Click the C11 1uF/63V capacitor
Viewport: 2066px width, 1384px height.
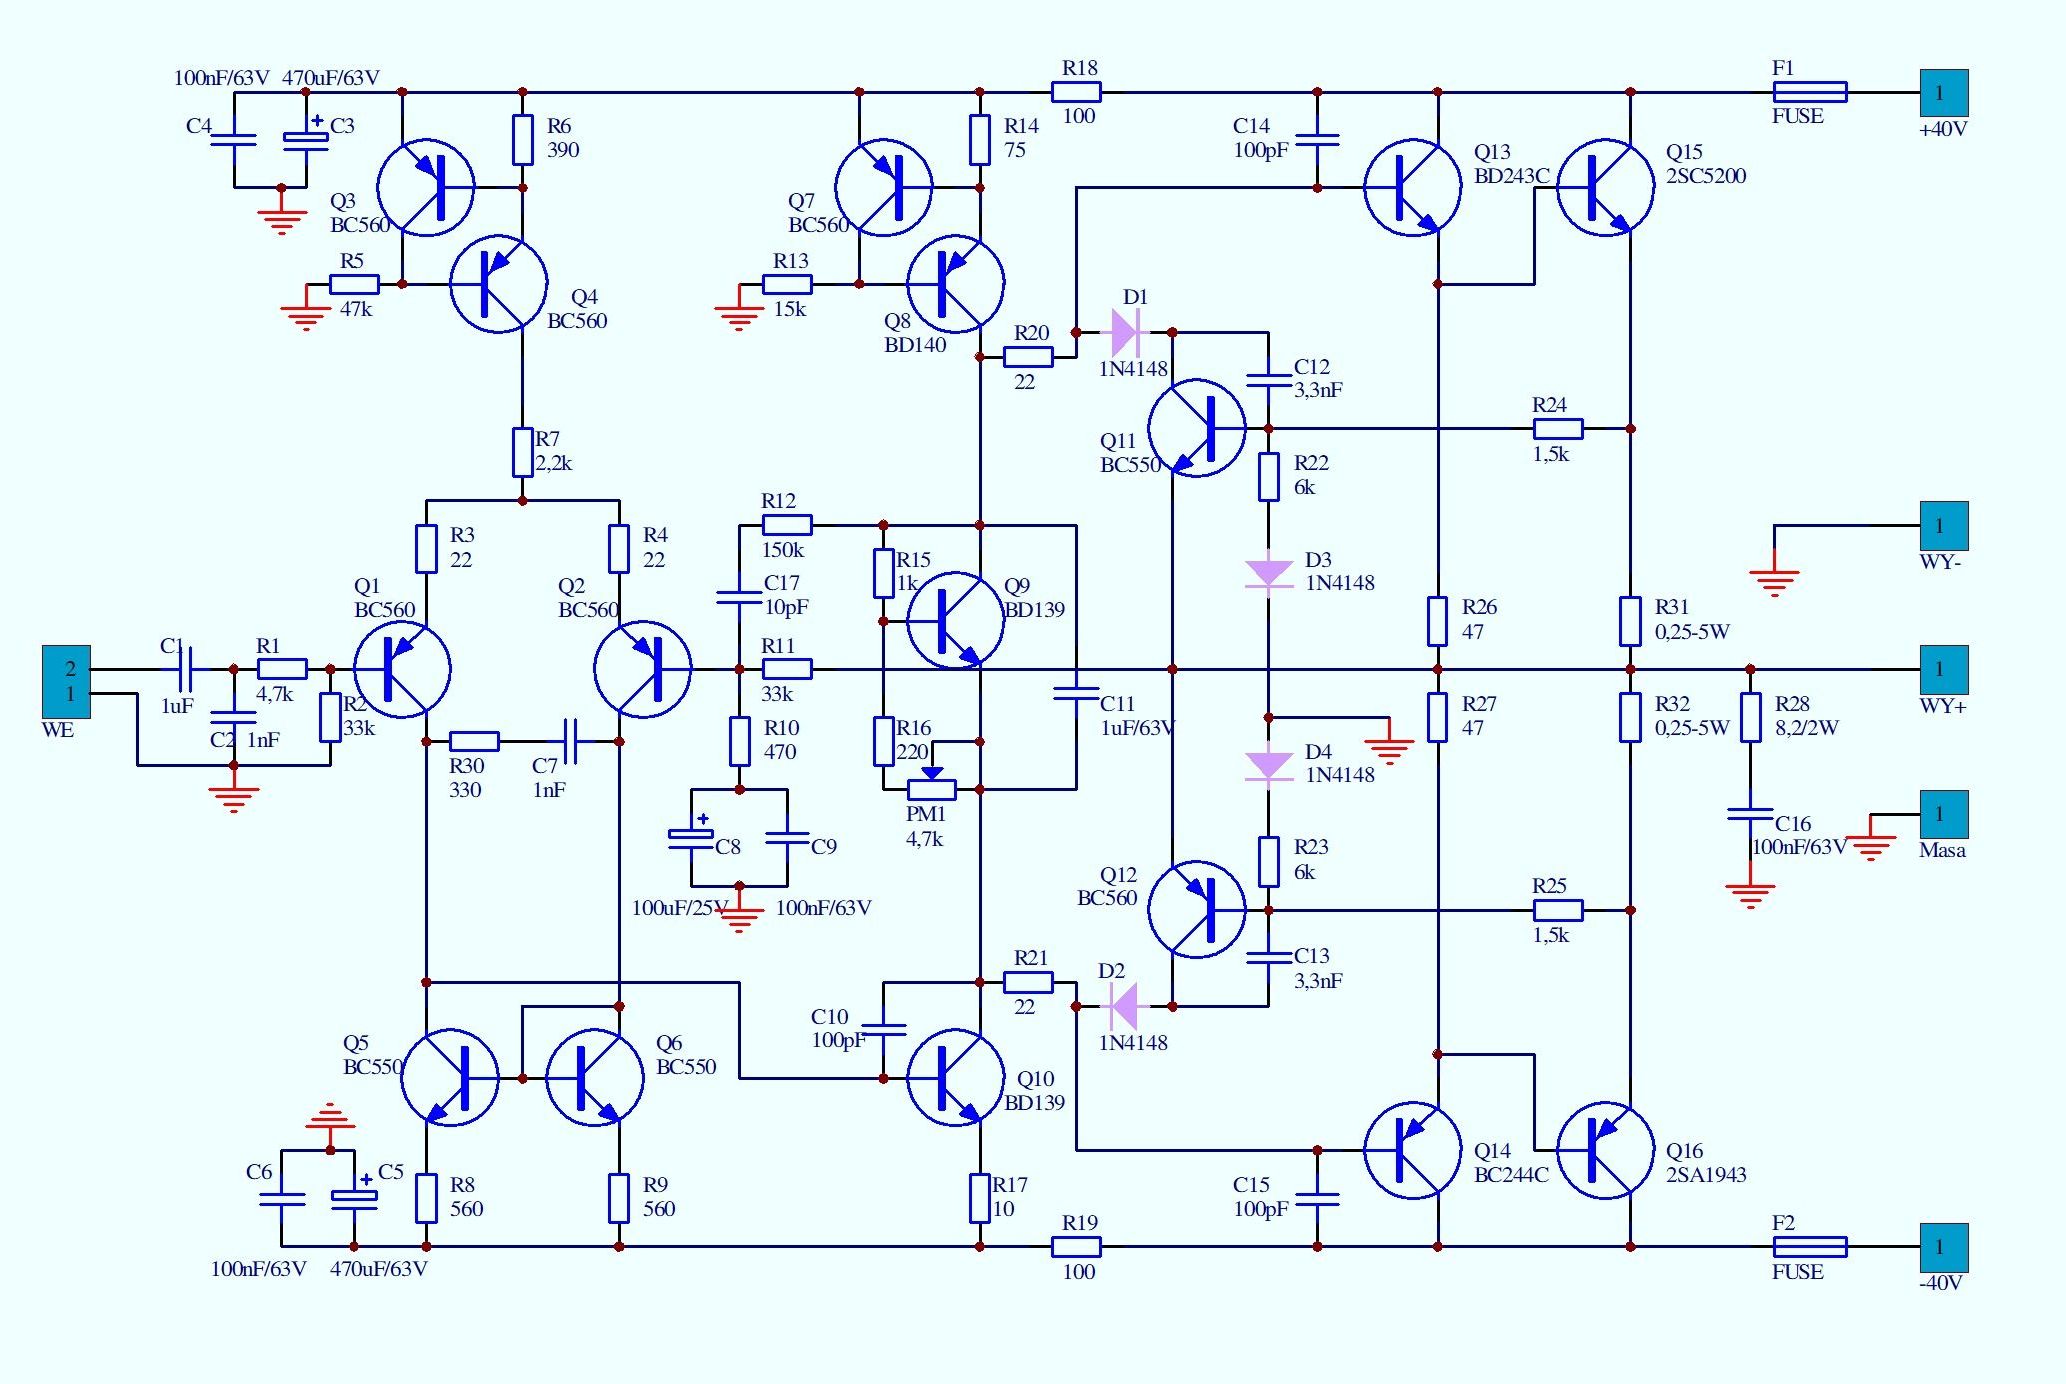1076,692
